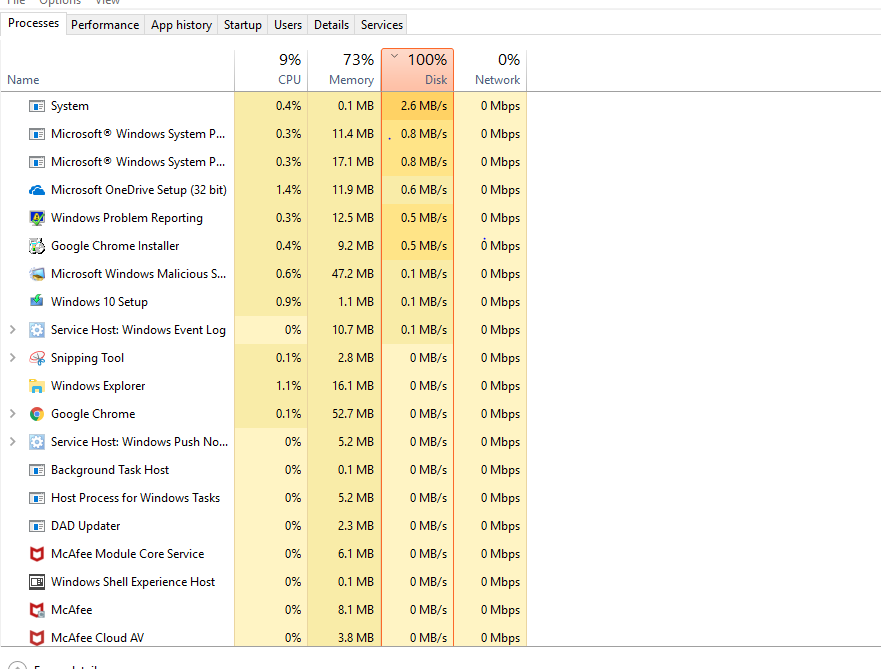Click the 47.2 MB memory value
This screenshot has height=669, width=881.
coord(352,274)
